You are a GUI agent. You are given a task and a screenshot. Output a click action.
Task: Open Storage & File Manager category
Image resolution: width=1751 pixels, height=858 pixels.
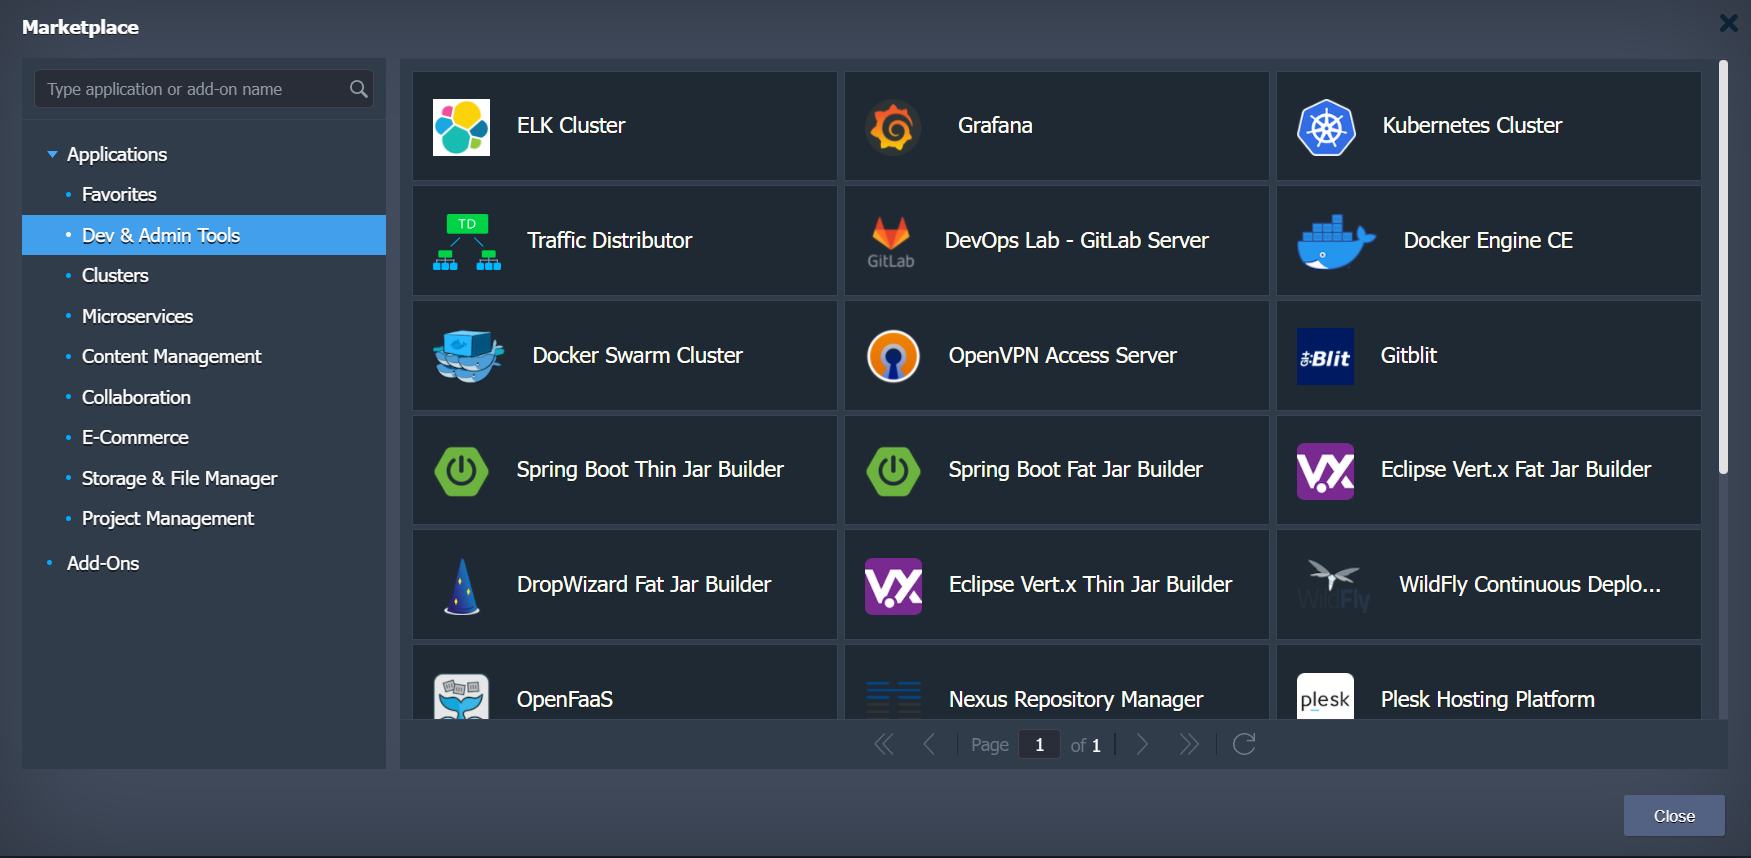[179, 478]
